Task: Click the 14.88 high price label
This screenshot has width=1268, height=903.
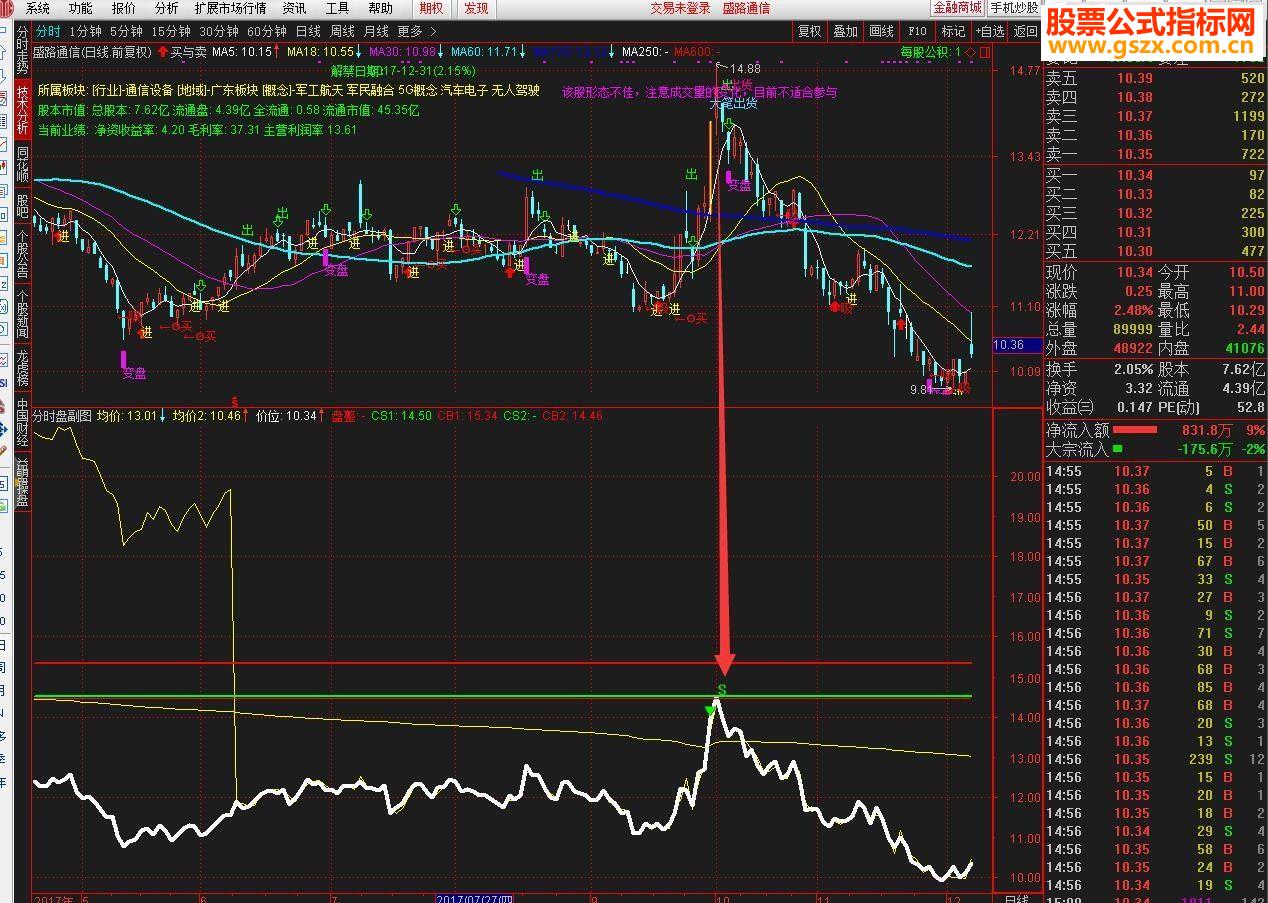Action: (745, 68)
